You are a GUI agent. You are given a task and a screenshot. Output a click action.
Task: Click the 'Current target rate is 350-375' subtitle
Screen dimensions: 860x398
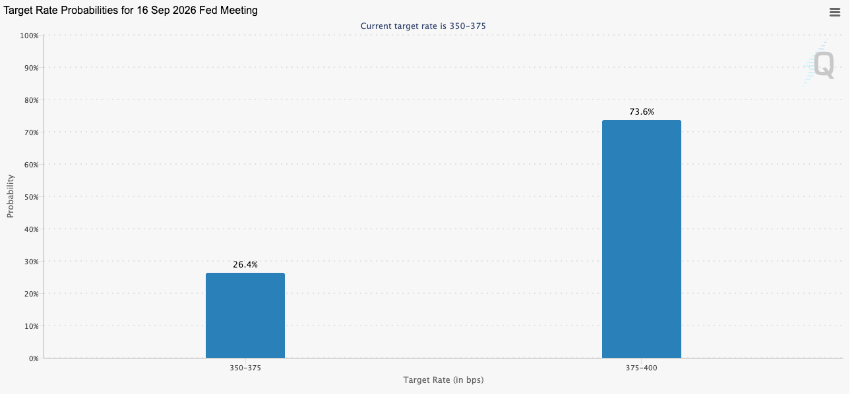coord(423,26)
